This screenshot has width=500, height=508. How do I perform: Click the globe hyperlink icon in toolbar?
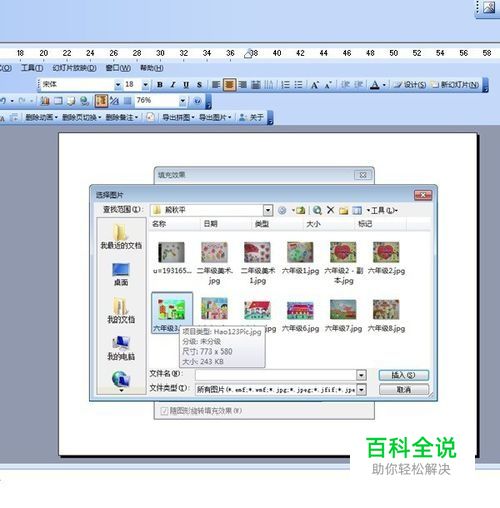coord(85,101)
